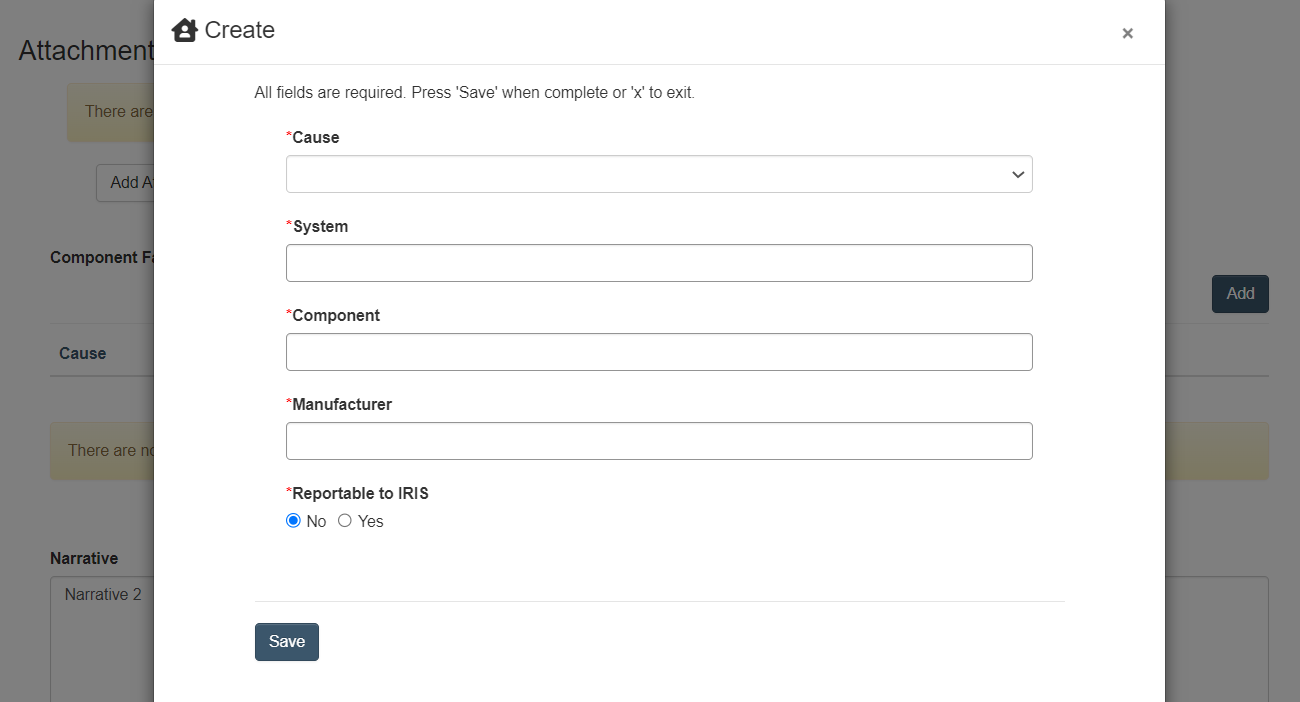Click the Manufacturer field label

(342, 405)
